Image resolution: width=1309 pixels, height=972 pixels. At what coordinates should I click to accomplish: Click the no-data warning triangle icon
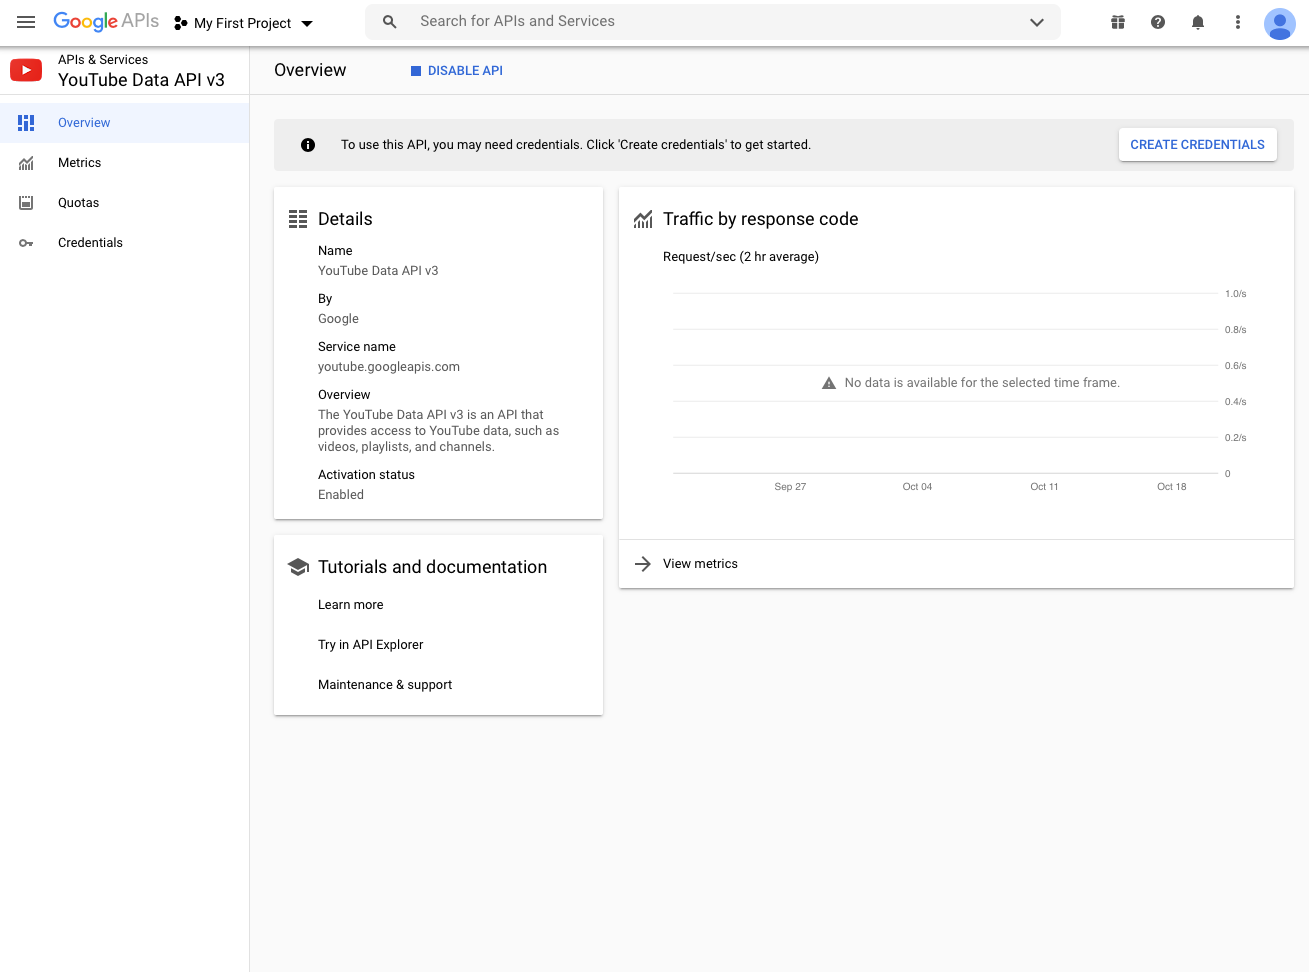(829, 383)
